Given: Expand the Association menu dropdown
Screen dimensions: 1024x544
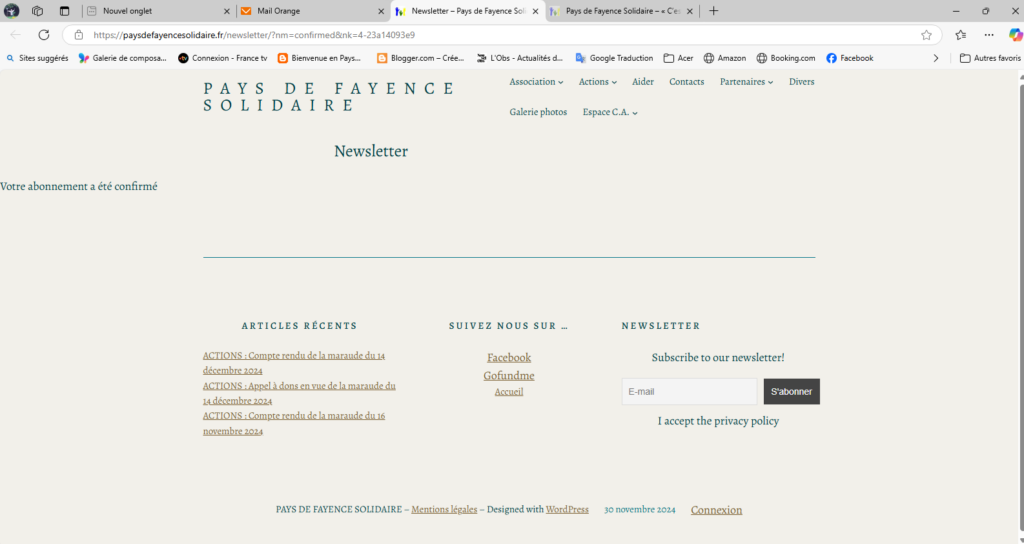Looking at the screenshot, I should (x=536, y=82).
